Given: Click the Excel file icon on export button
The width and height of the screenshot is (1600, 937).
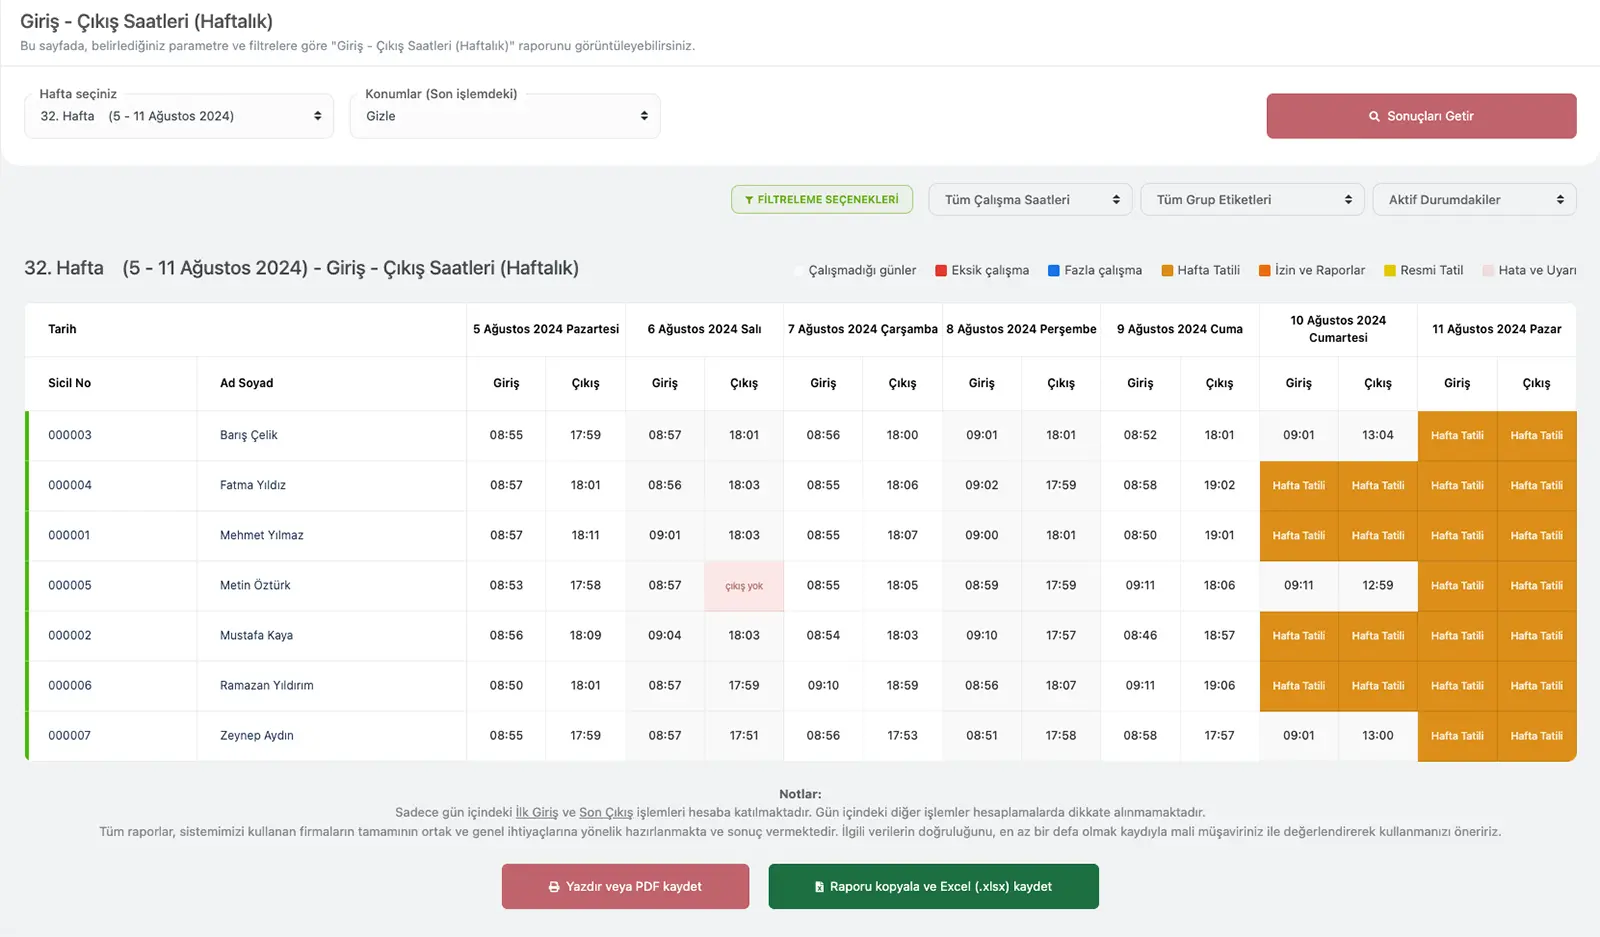Looking at the screenshot, I should [819, 887].
